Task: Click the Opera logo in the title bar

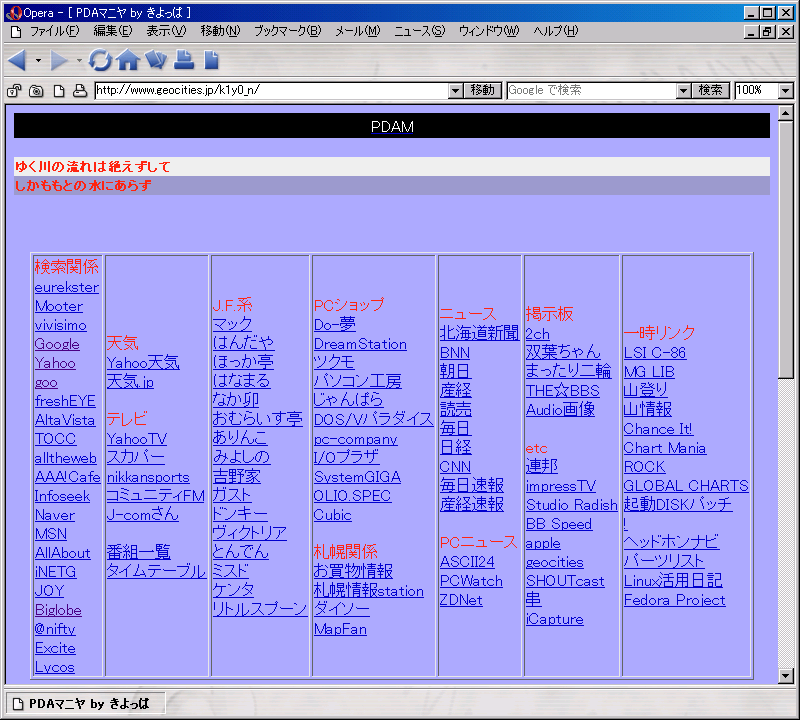Action: pos(14,12)
